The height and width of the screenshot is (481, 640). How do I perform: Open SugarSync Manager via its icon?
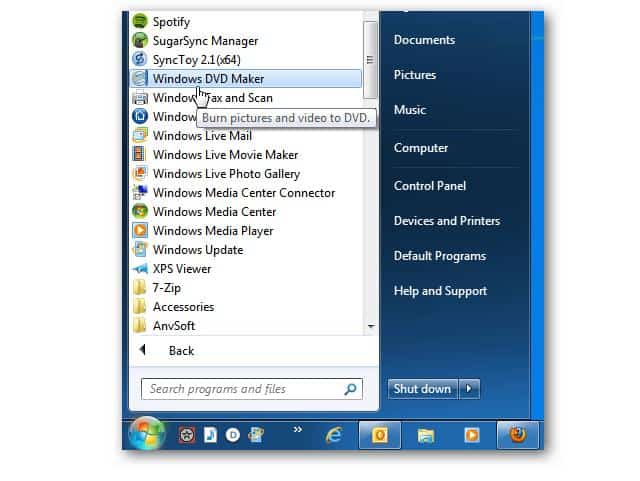(x=140, y=41)
